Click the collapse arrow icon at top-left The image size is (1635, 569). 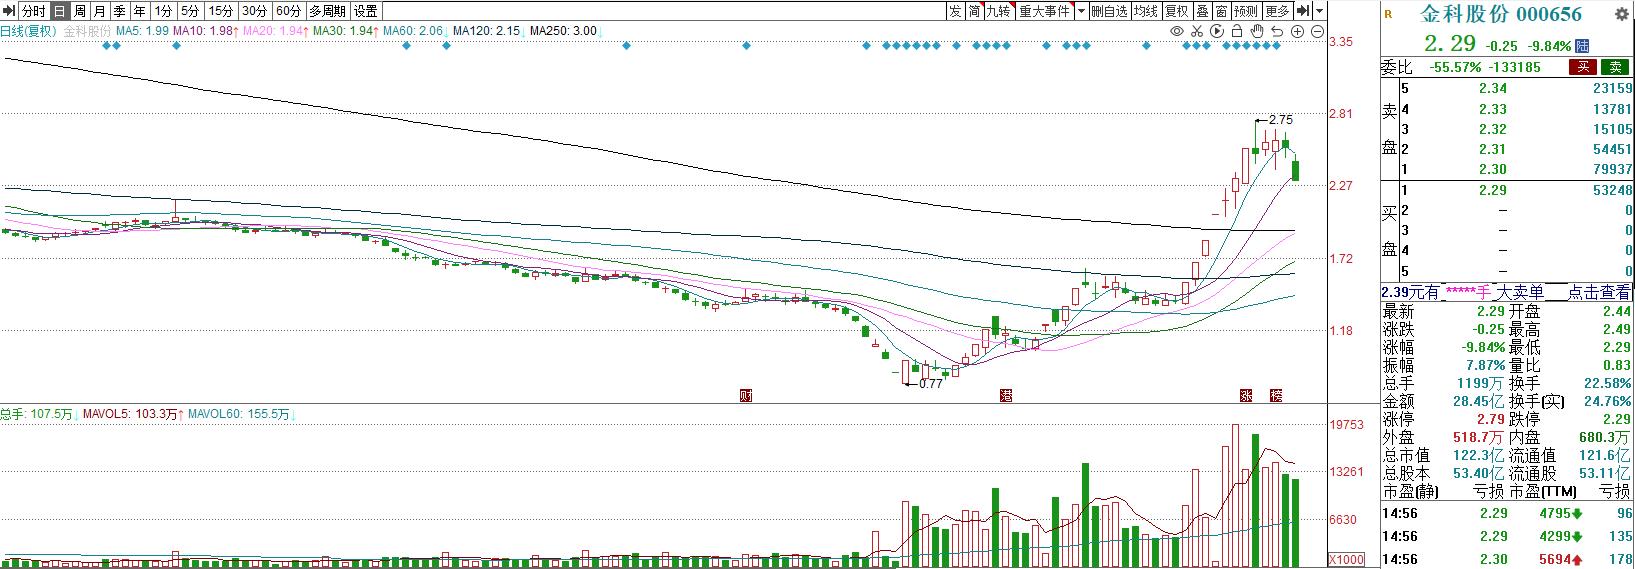click(9, 11)
